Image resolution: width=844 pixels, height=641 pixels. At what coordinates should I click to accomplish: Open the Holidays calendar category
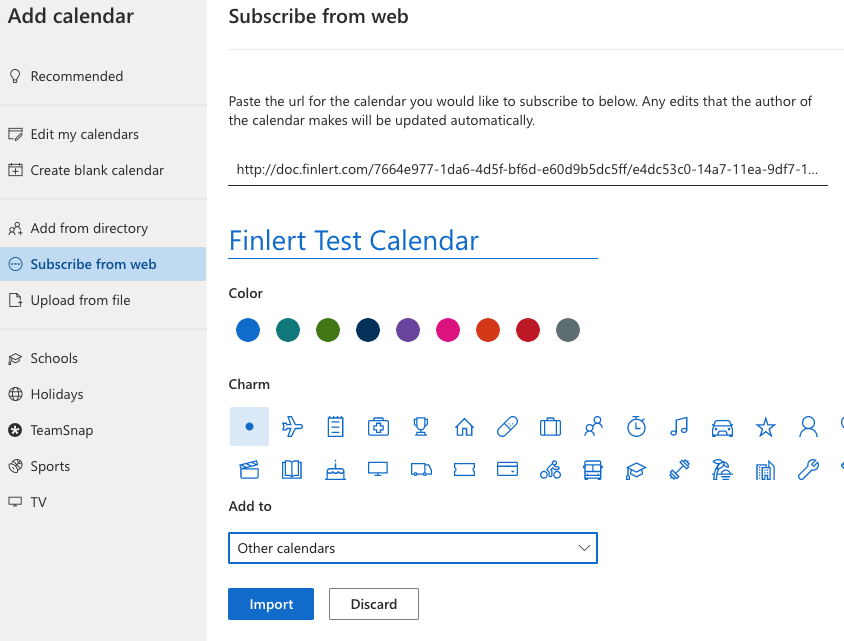[x=57, y=394]
